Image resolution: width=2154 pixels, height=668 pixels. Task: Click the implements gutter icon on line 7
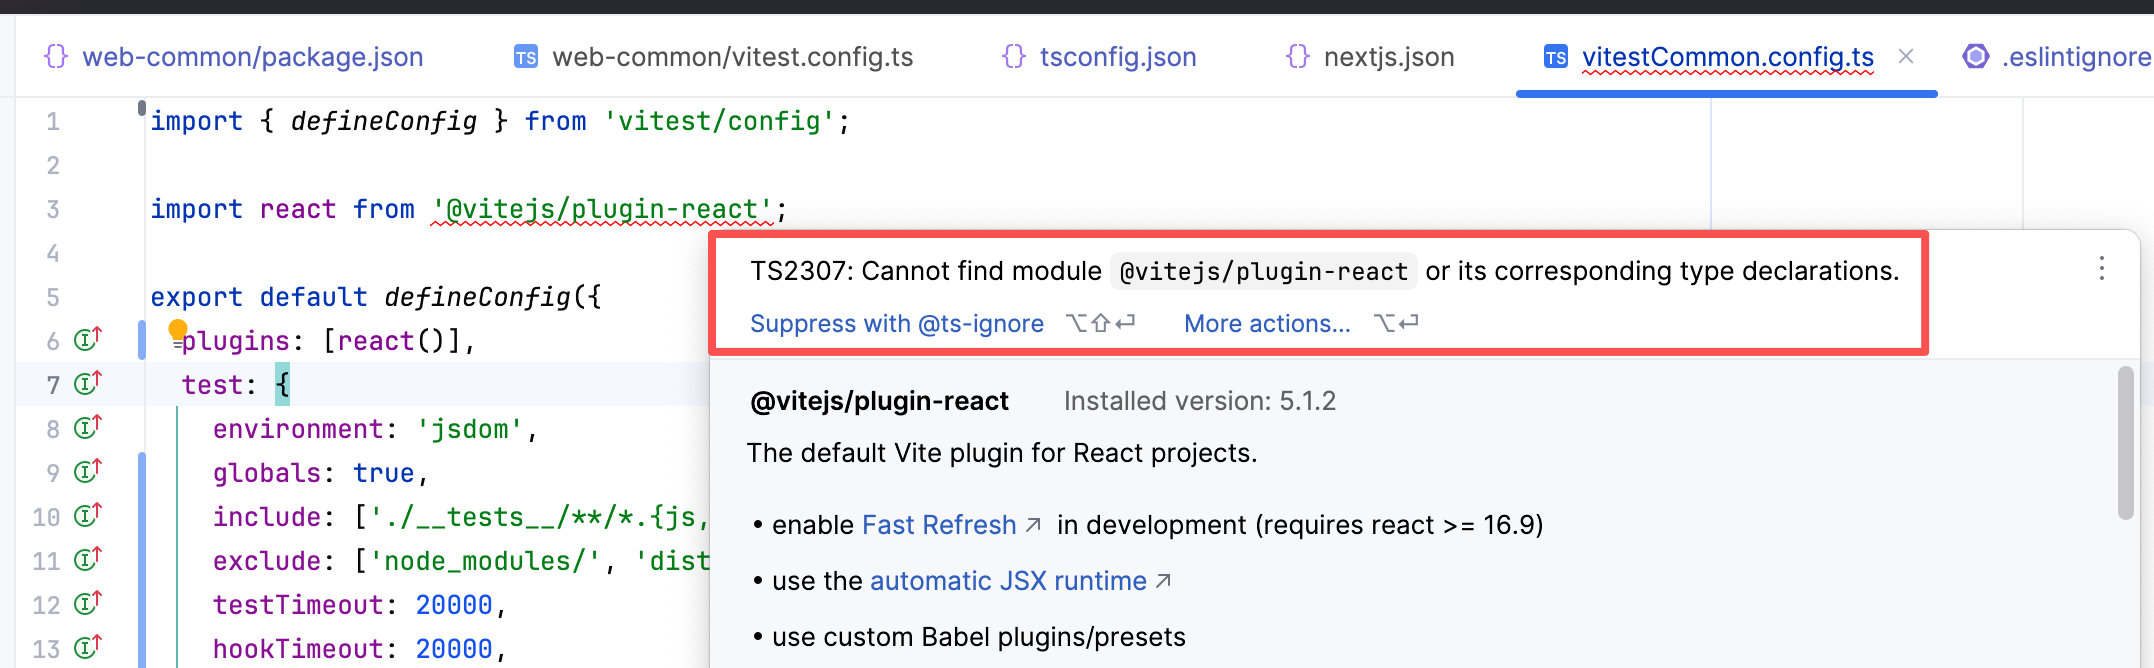88,384
